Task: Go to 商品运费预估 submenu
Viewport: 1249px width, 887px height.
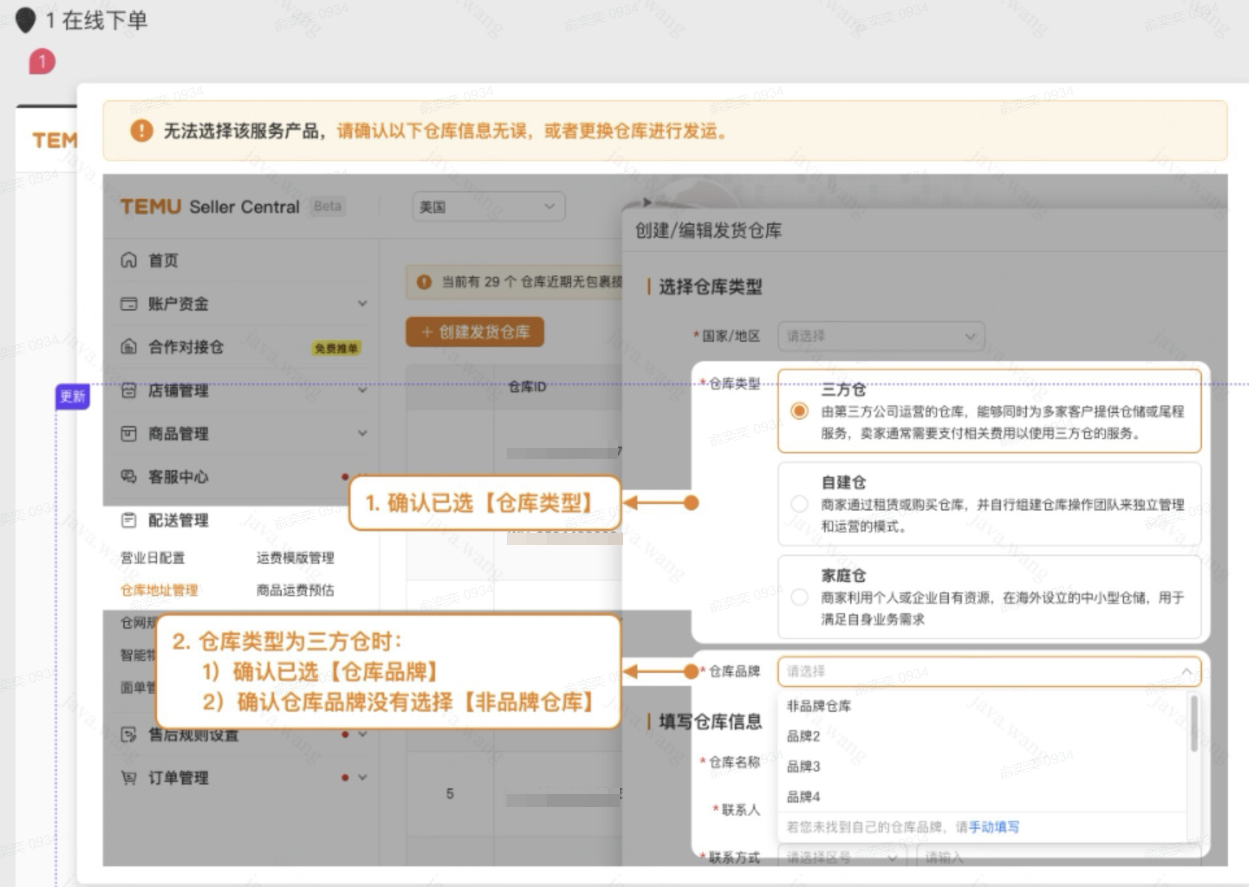Action: point(295,590)
